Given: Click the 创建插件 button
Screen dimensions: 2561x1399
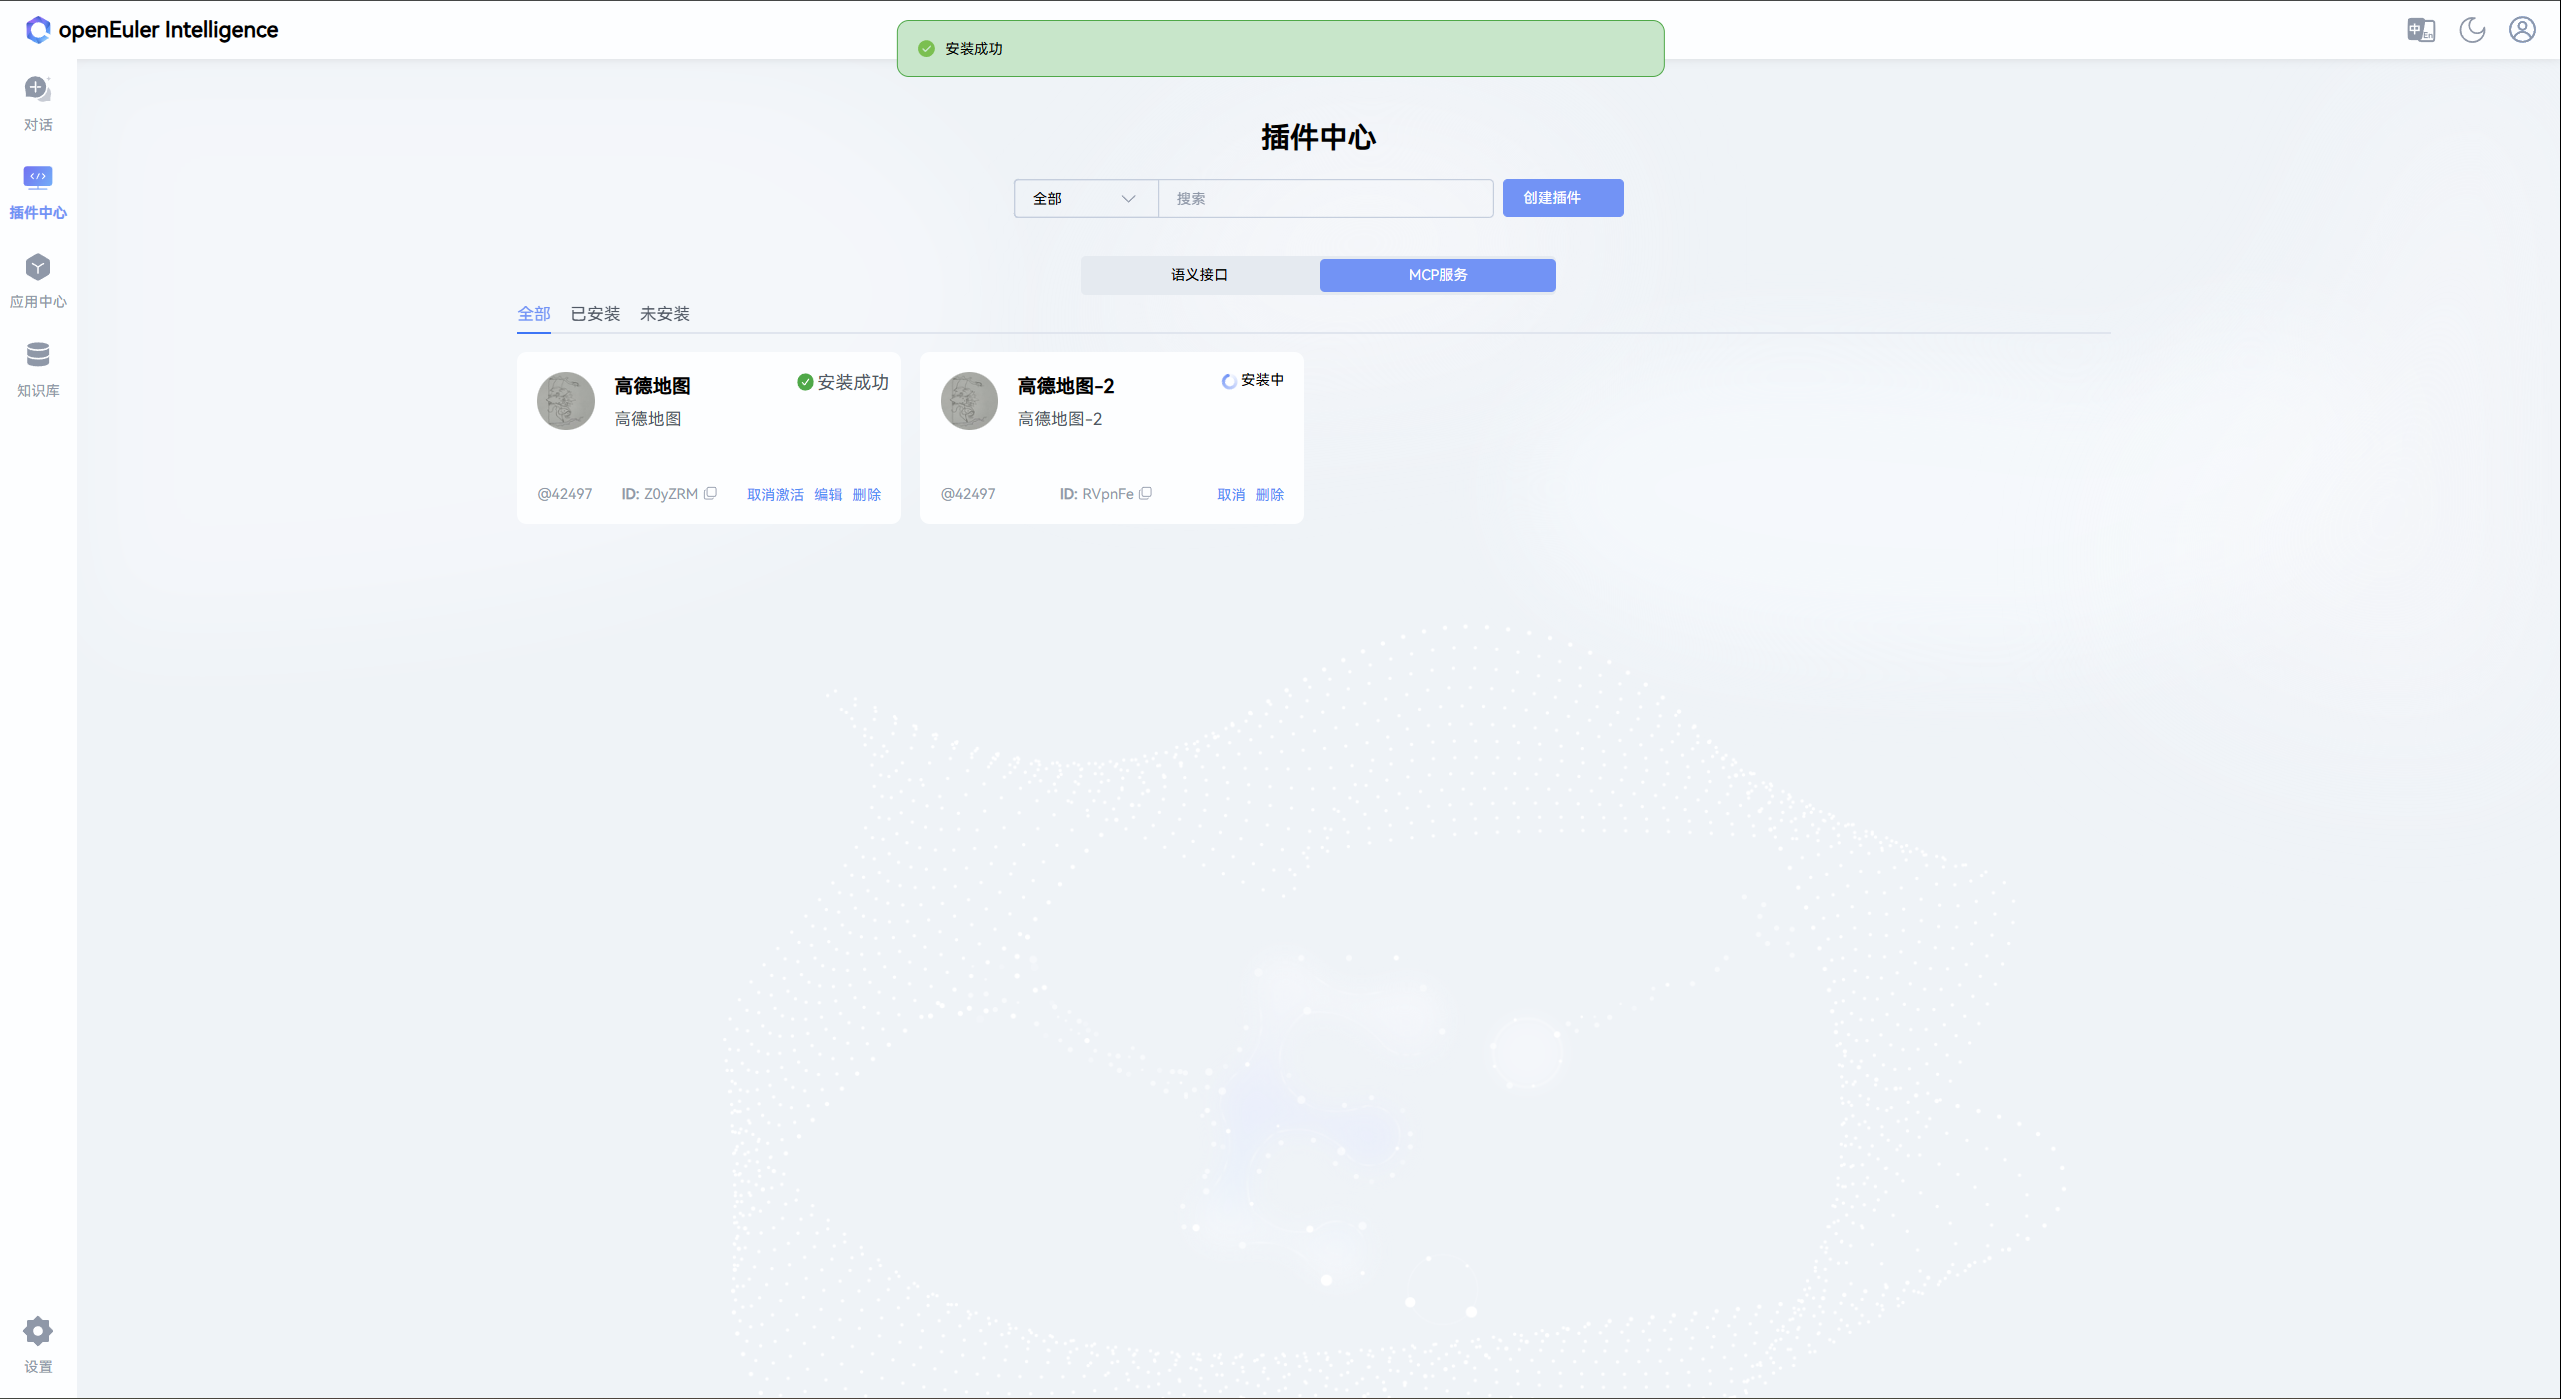Looking at the screenshot, I should [x=1562, y=198].
